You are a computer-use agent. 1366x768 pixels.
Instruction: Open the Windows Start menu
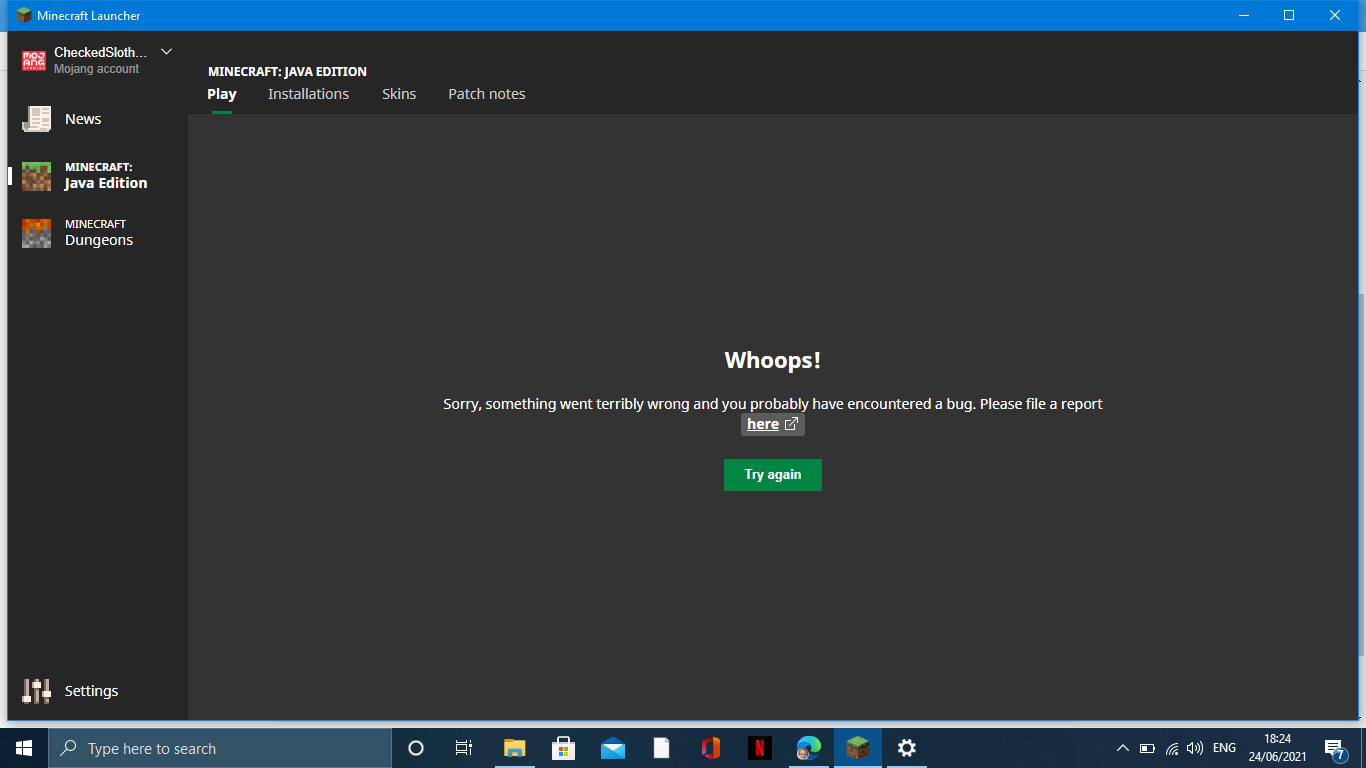24,748
